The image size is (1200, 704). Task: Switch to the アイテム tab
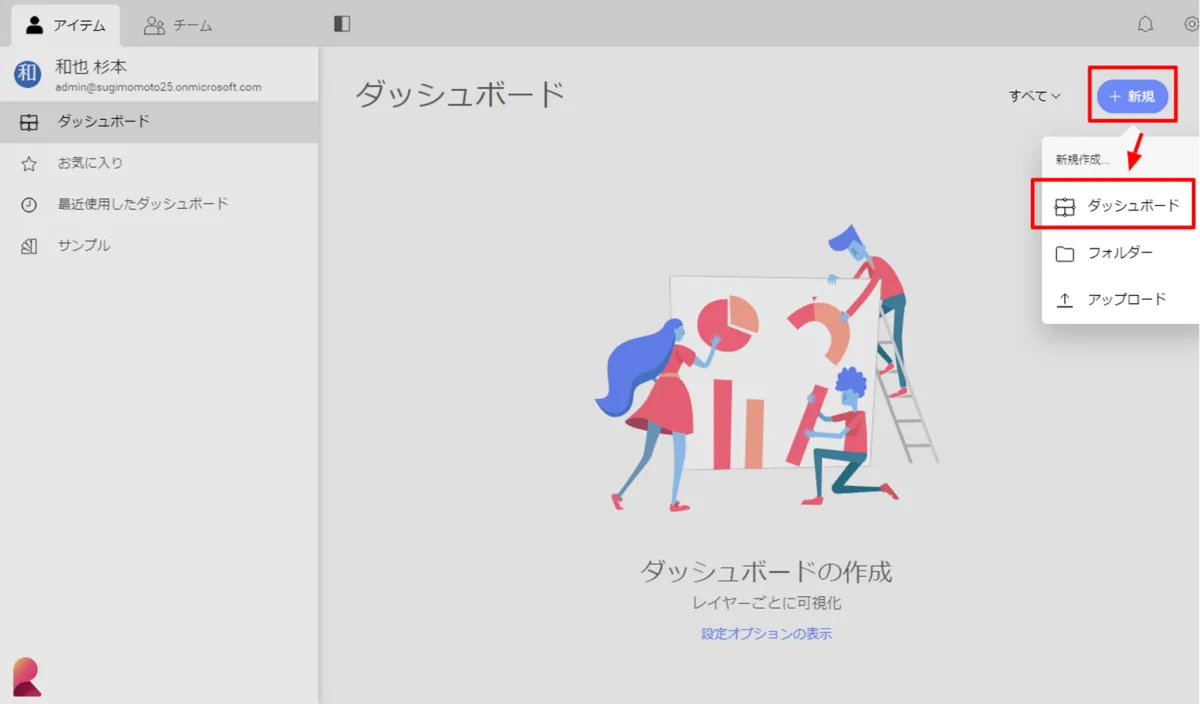(66, 25)
